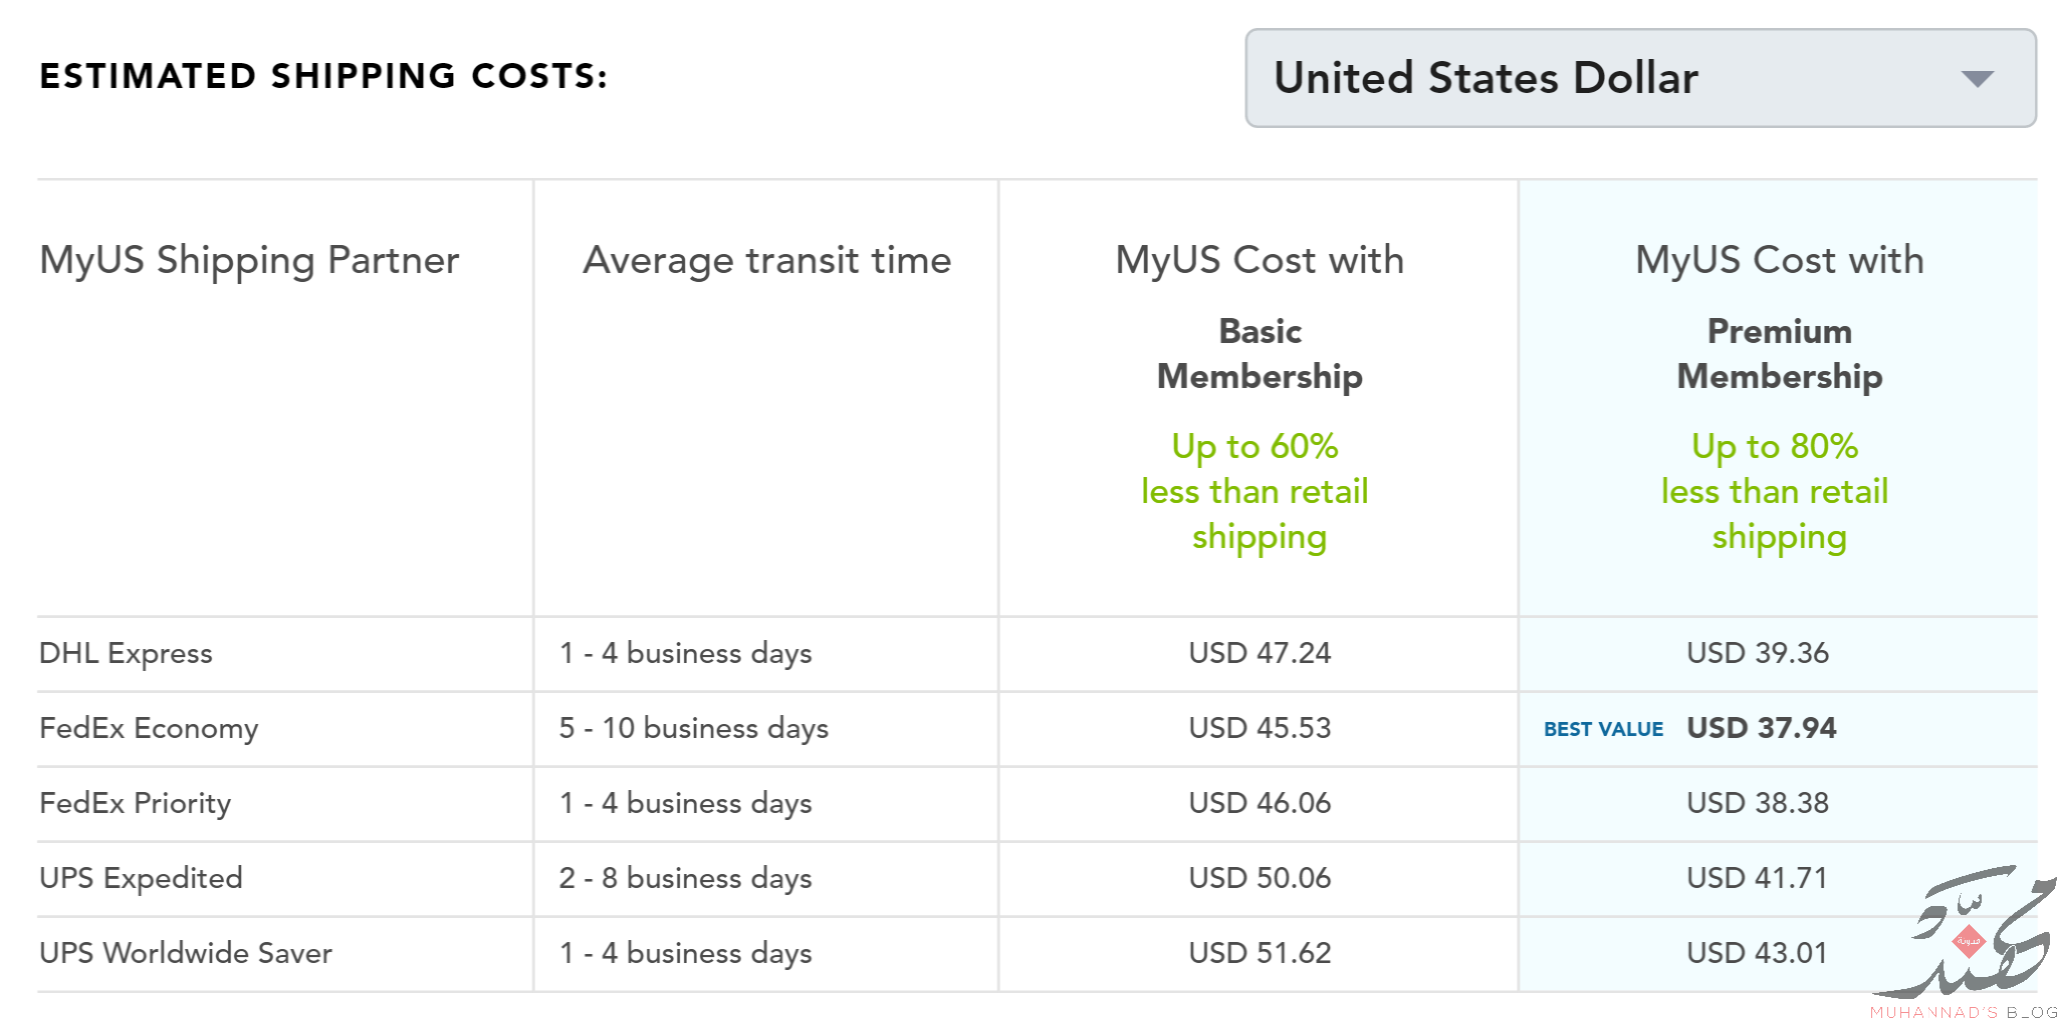
Task: Select the UPS Expedited shipping partner
Action: tap(141, 878)
